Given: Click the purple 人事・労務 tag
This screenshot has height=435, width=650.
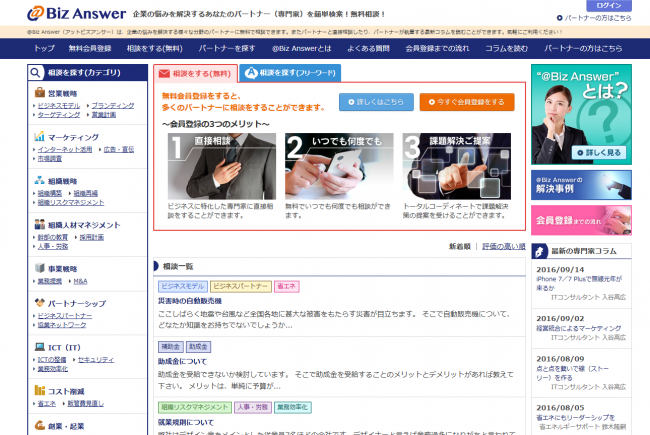Looking at the screenshot, I should [252, 407].
